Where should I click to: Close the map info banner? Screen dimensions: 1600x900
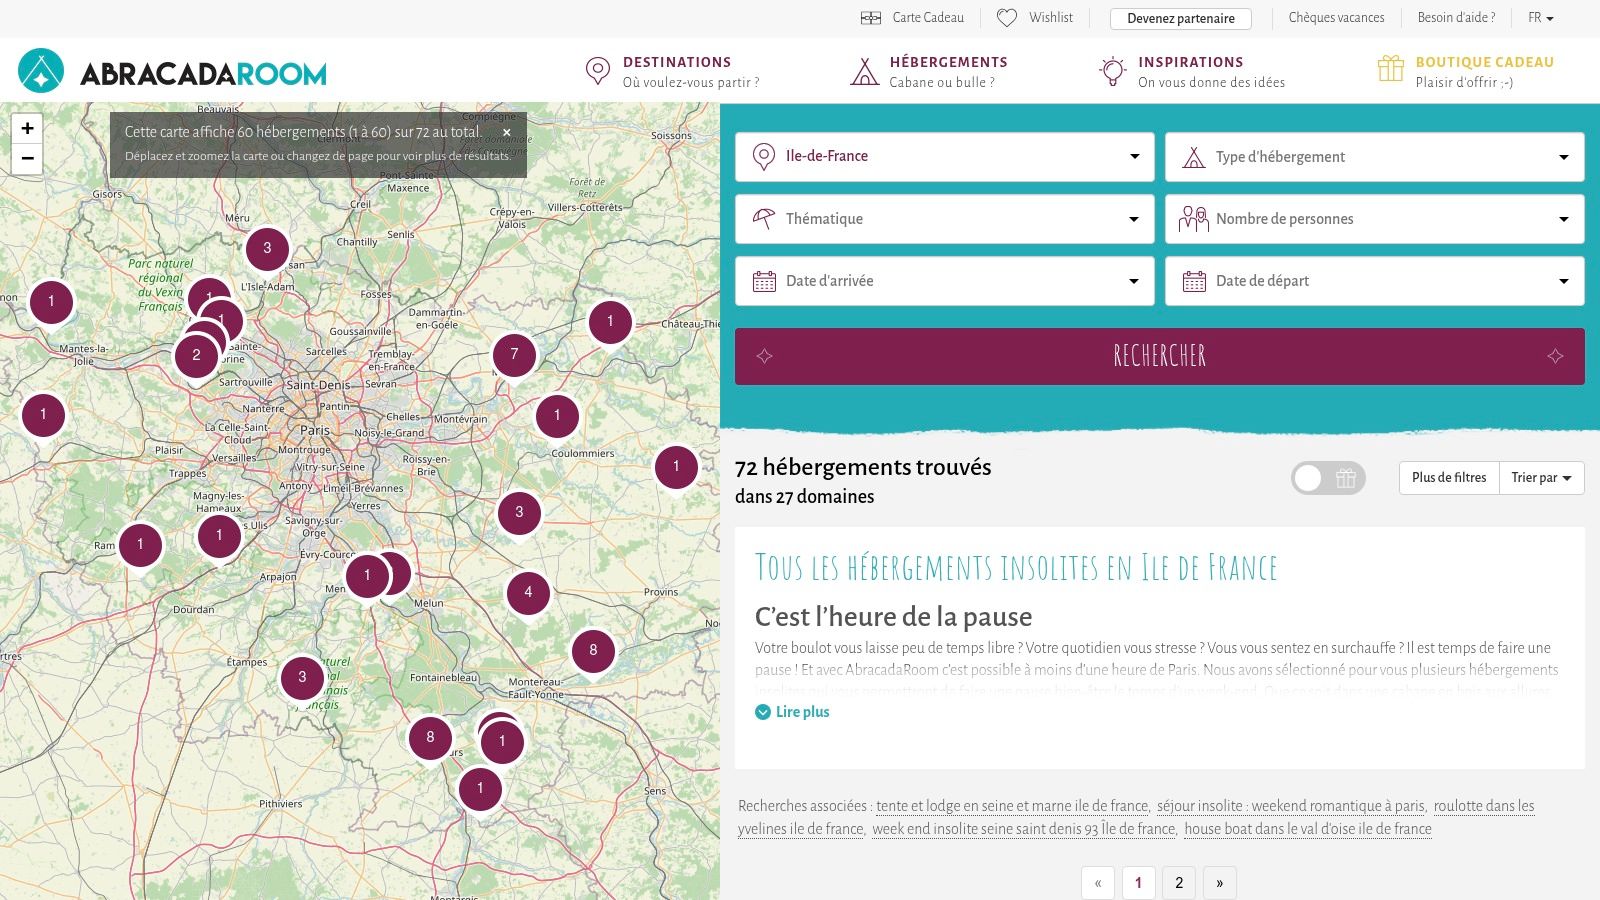[507, 132]
